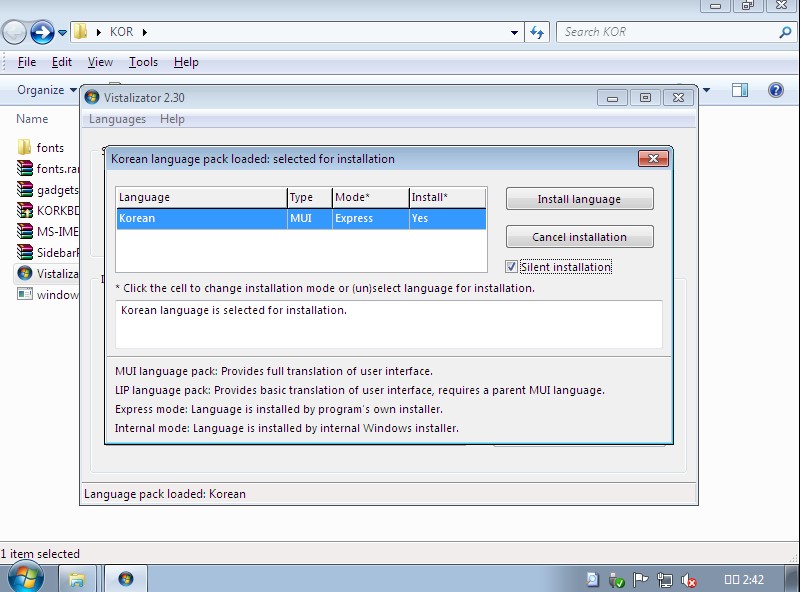The width and height of the screenshot is (800, 592).
Task: Open the Windows Start menu orb
Action: click(x=26, y=578)
